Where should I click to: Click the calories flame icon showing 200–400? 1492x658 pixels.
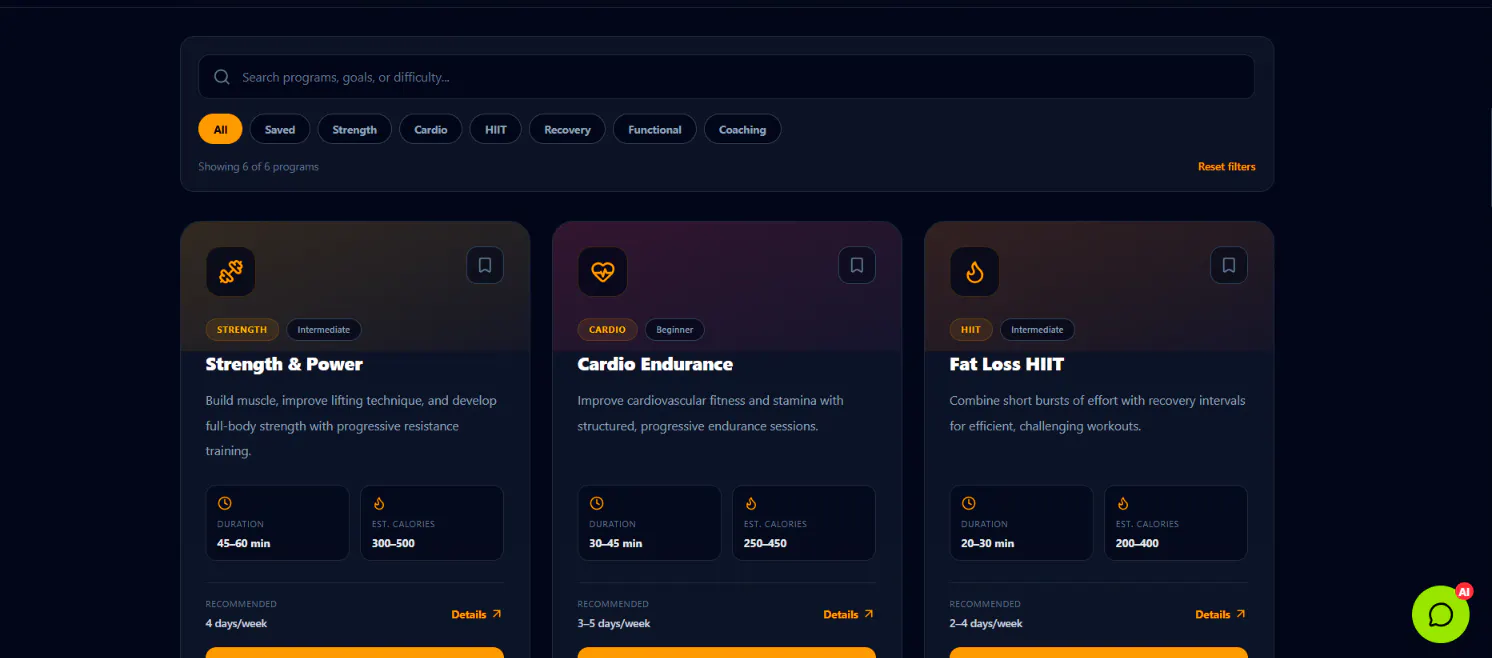pyautogui.click(x=1123, y=503)
